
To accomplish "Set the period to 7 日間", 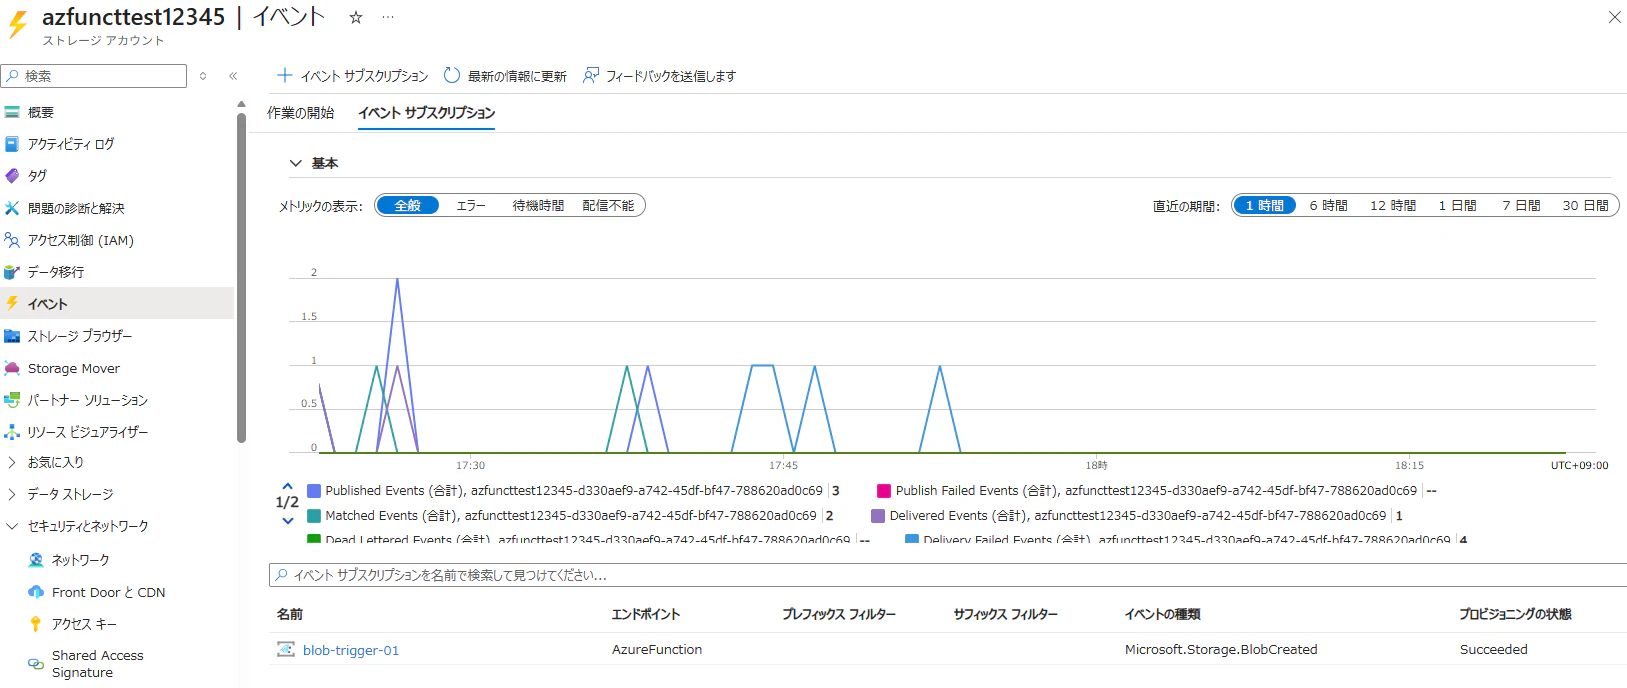I will pos(1521,206).
